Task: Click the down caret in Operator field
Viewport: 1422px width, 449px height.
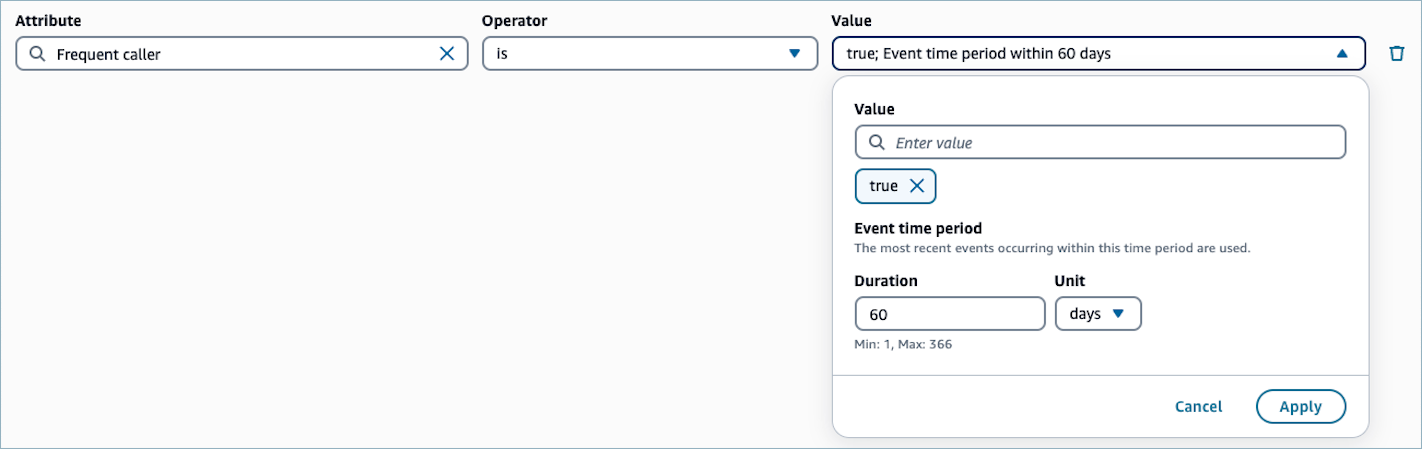Action: [795, 54]
